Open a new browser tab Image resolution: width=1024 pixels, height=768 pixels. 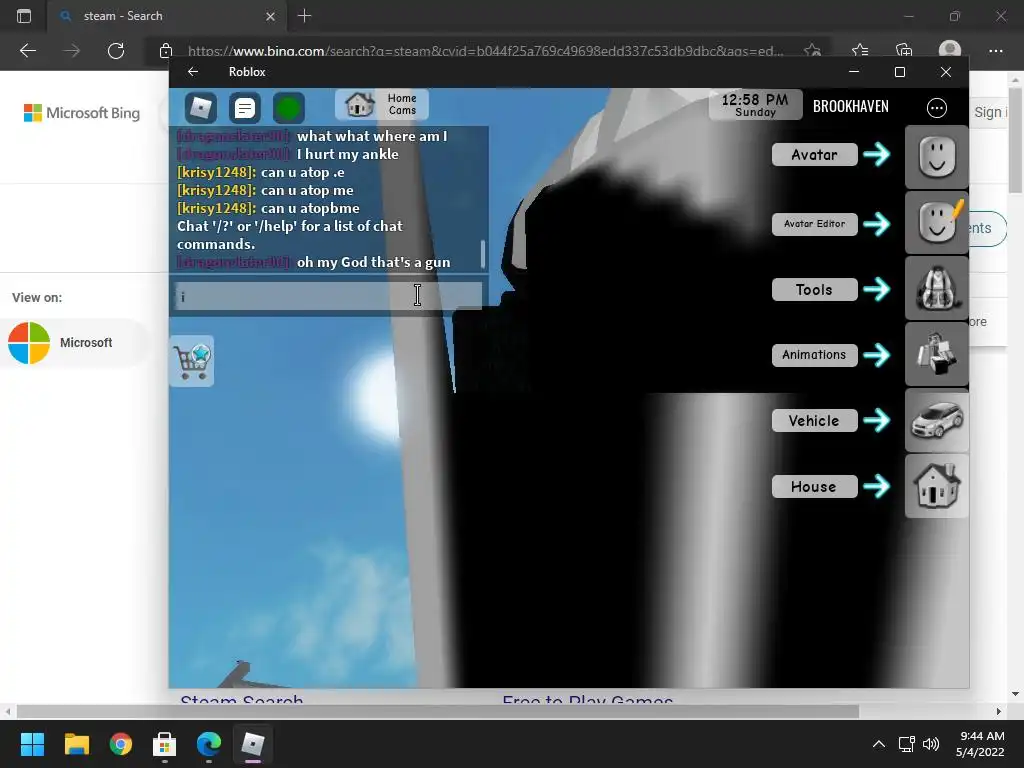tap(304, 16)
